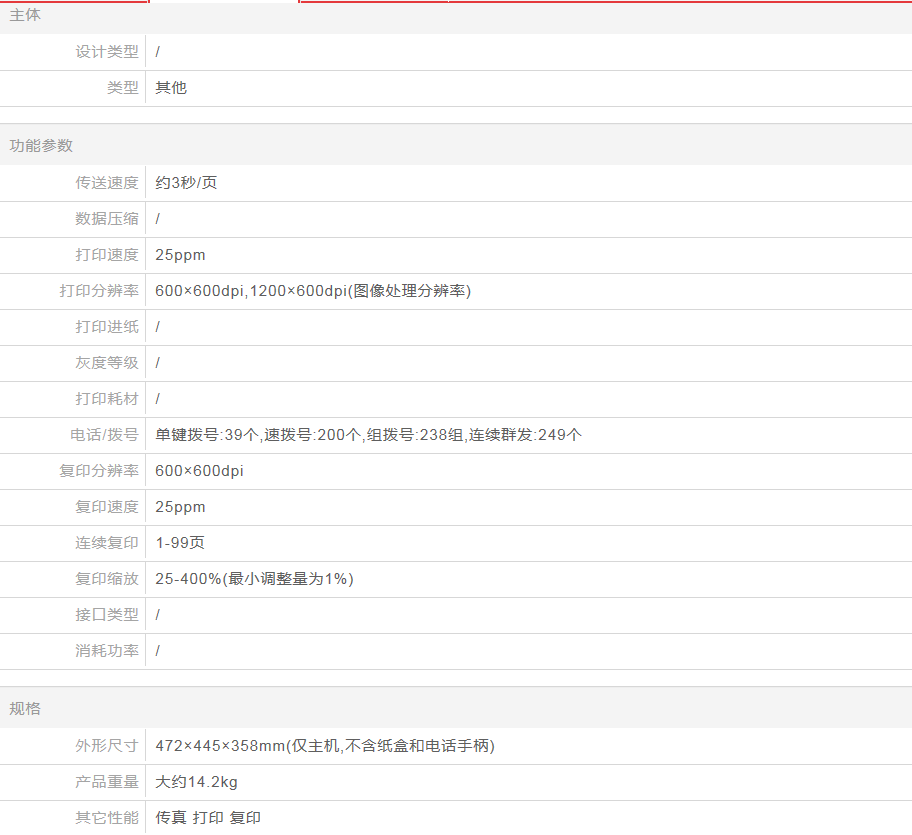The width and height of the screenshot is (912, 835).
Task: Select the 472×445×358mm dimensions value
Action: (x=325, y=746)
